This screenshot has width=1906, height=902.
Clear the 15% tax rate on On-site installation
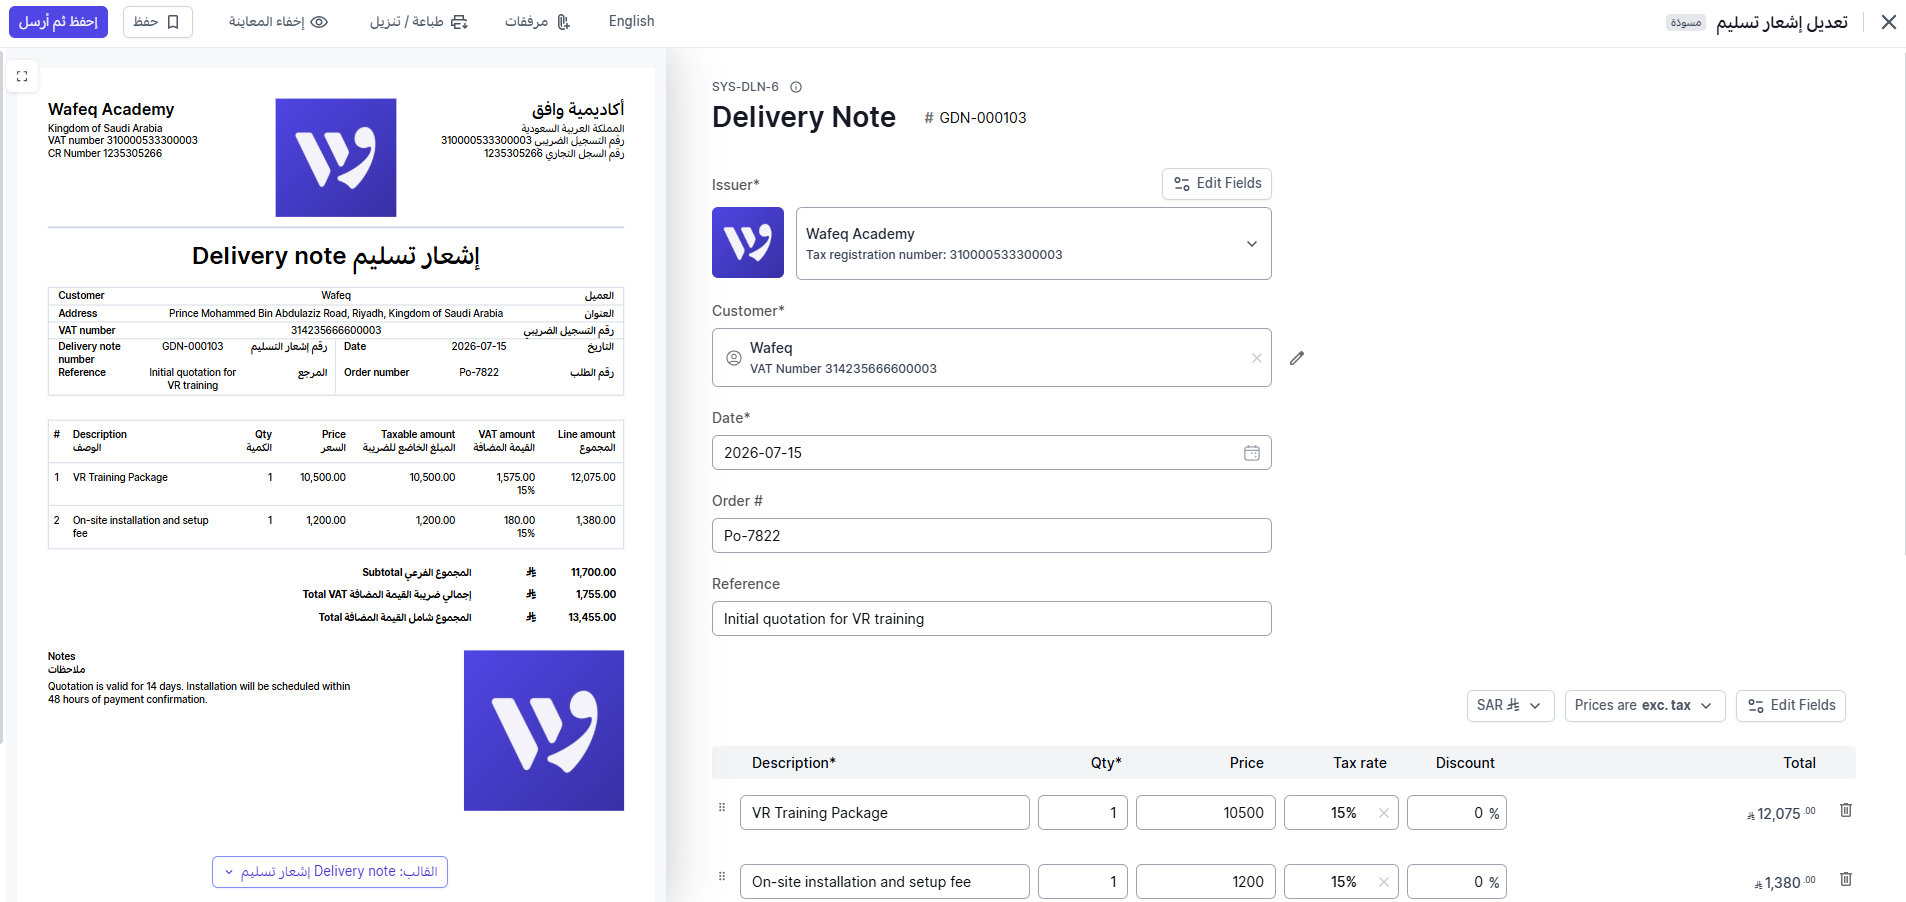tap(1384, 882)
